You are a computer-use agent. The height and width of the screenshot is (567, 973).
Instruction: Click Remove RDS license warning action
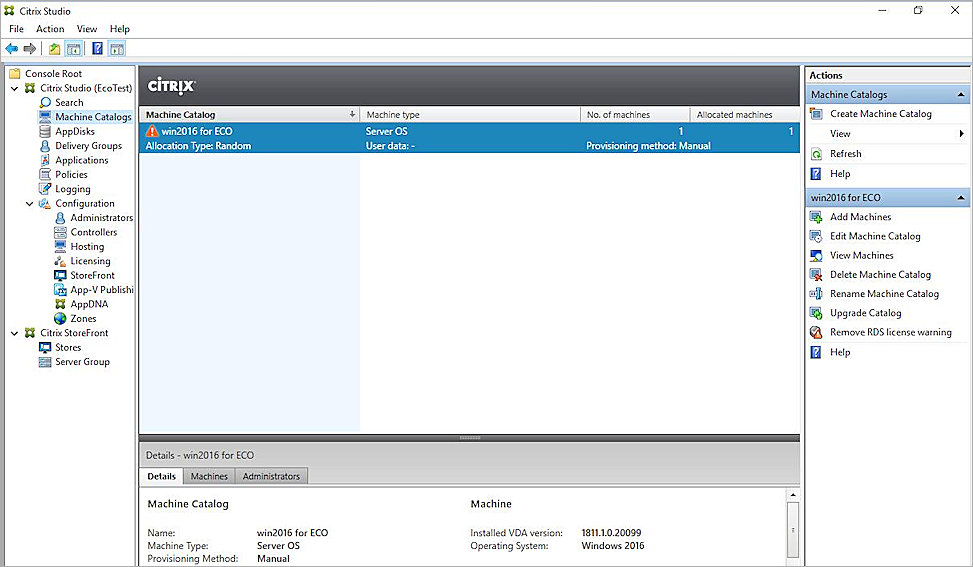click(890, 332)
